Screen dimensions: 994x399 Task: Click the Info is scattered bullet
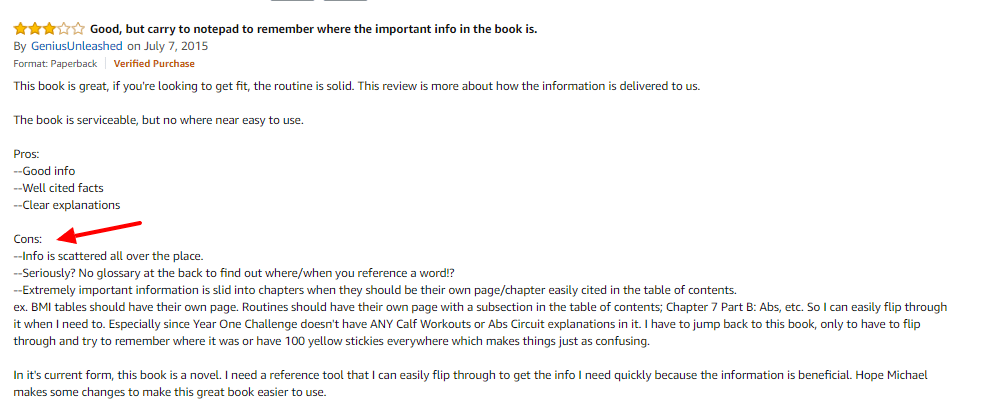(108, 256)
